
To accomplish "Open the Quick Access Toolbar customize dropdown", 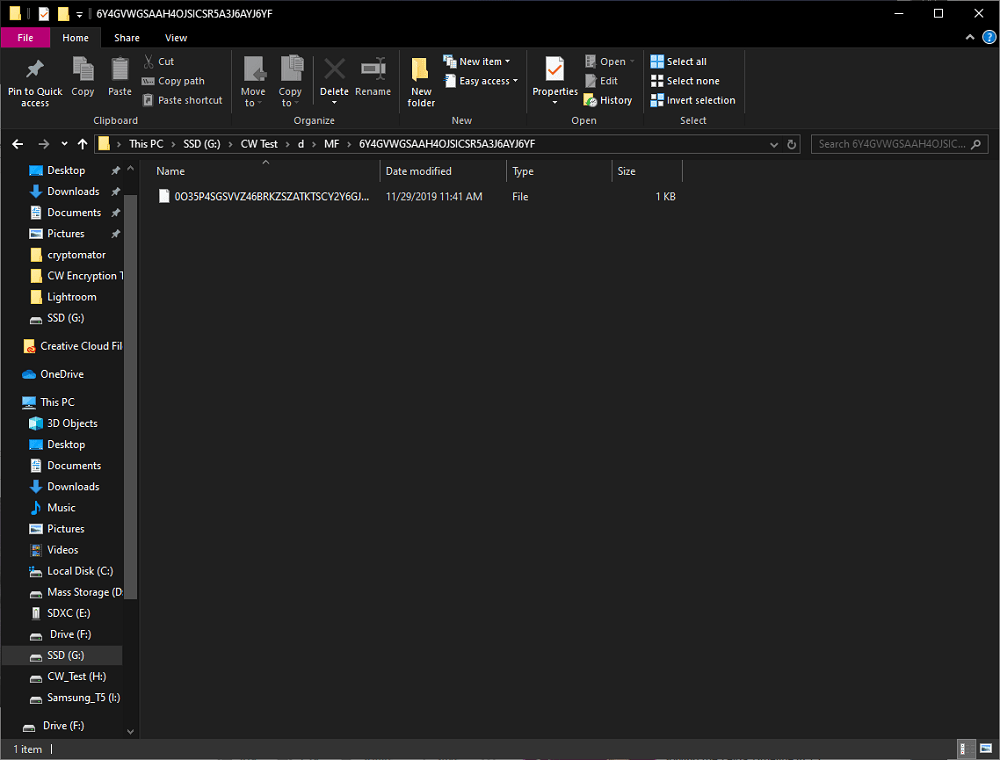I will point(79,14).
